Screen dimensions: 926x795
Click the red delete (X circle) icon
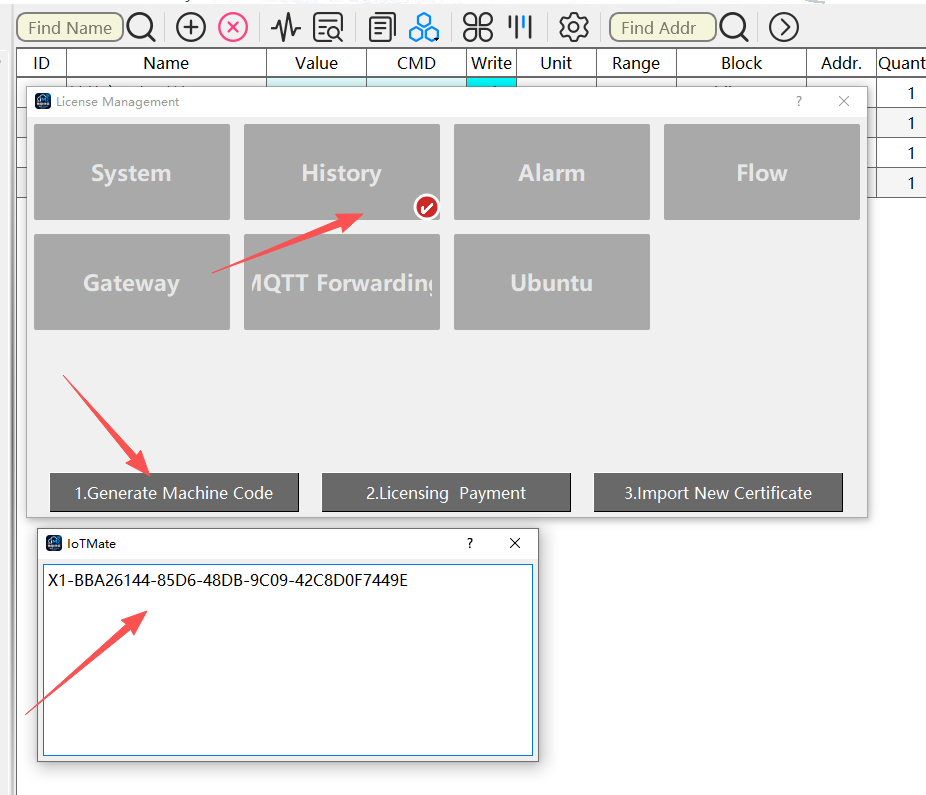(233, 27)
